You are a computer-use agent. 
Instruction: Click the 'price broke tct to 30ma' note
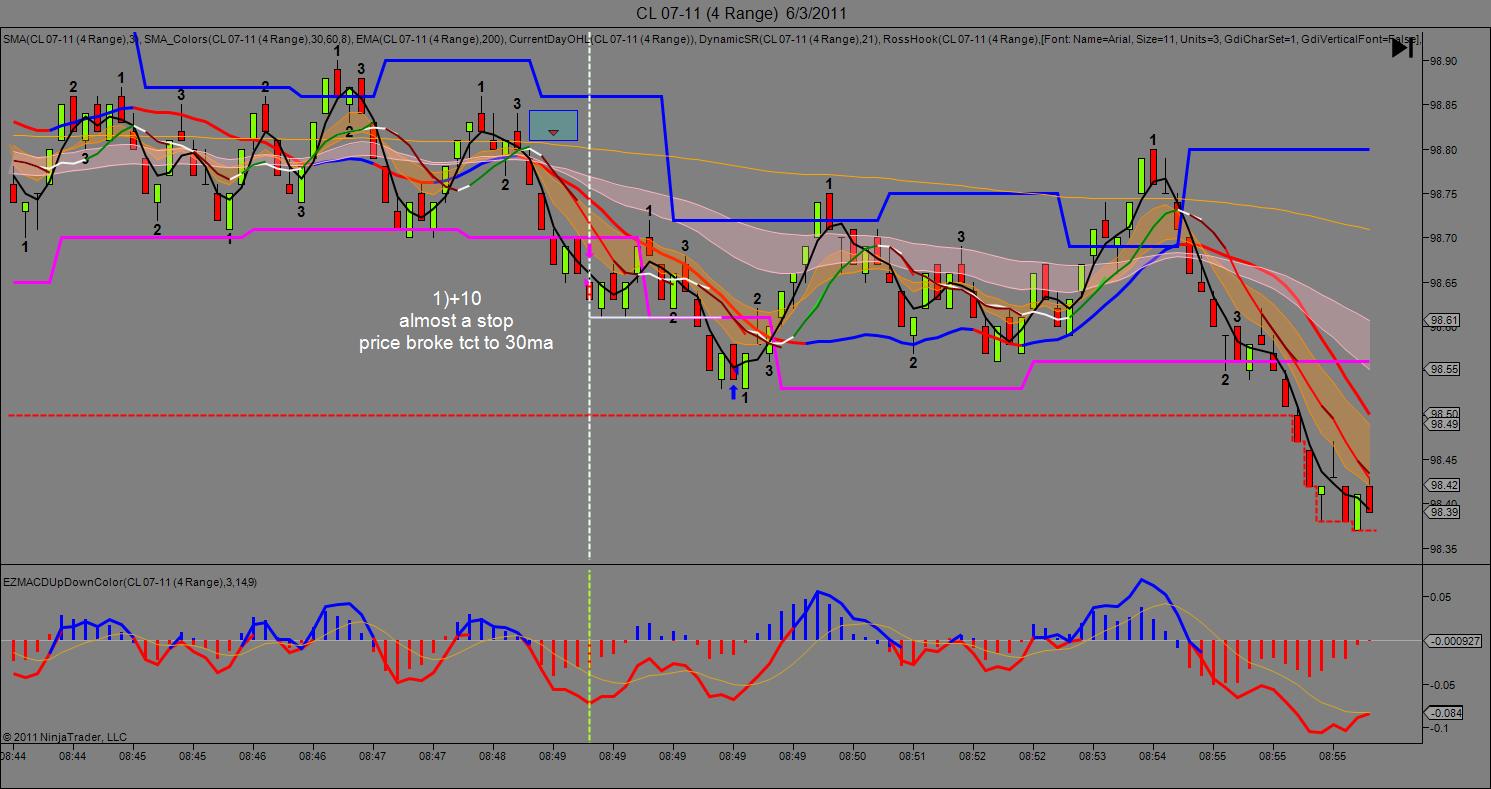point(456,343)
